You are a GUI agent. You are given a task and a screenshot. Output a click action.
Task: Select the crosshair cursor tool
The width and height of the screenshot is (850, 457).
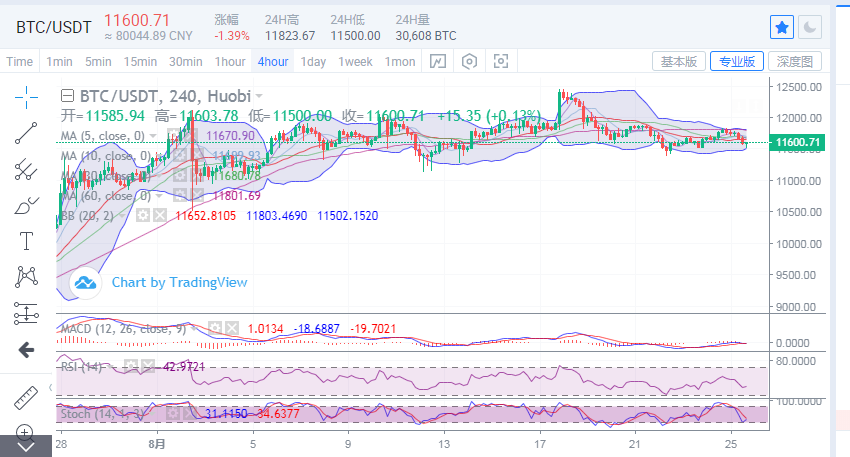(26, 98)
